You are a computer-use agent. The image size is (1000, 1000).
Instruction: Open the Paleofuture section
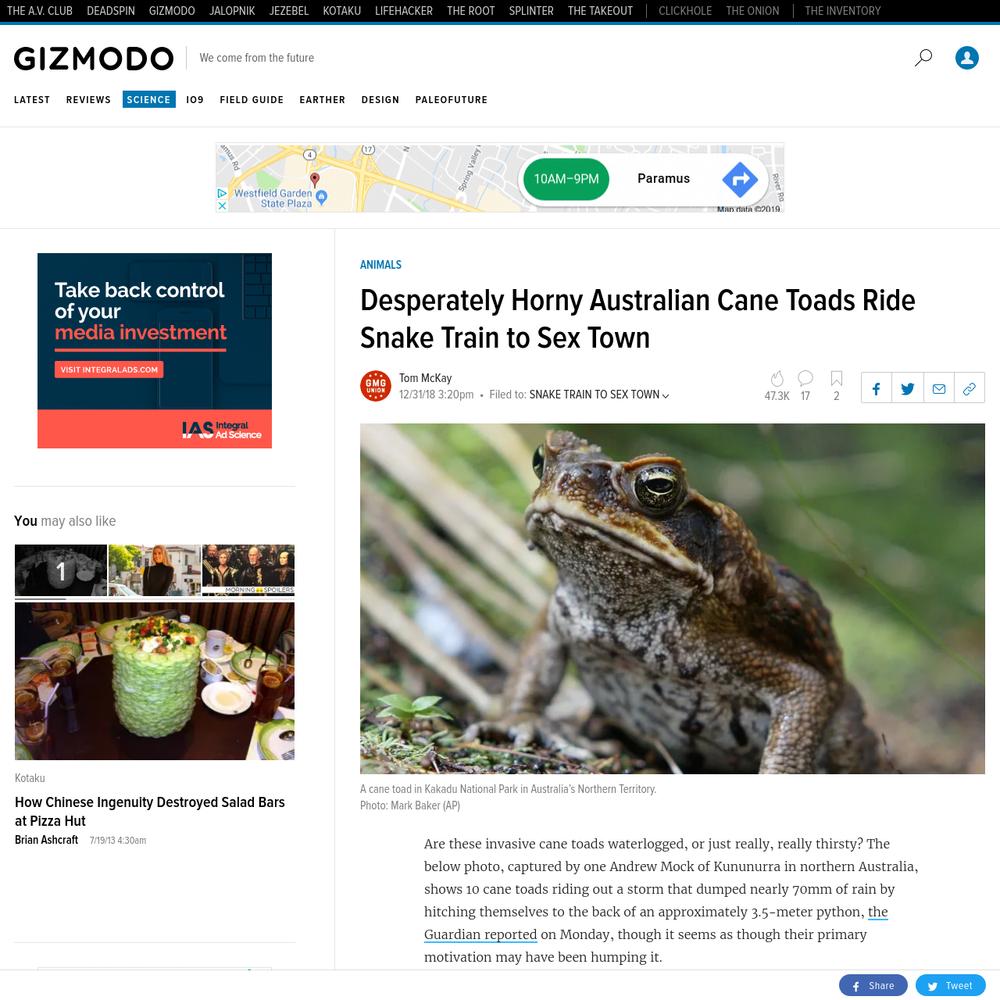(x=451, y=99)
